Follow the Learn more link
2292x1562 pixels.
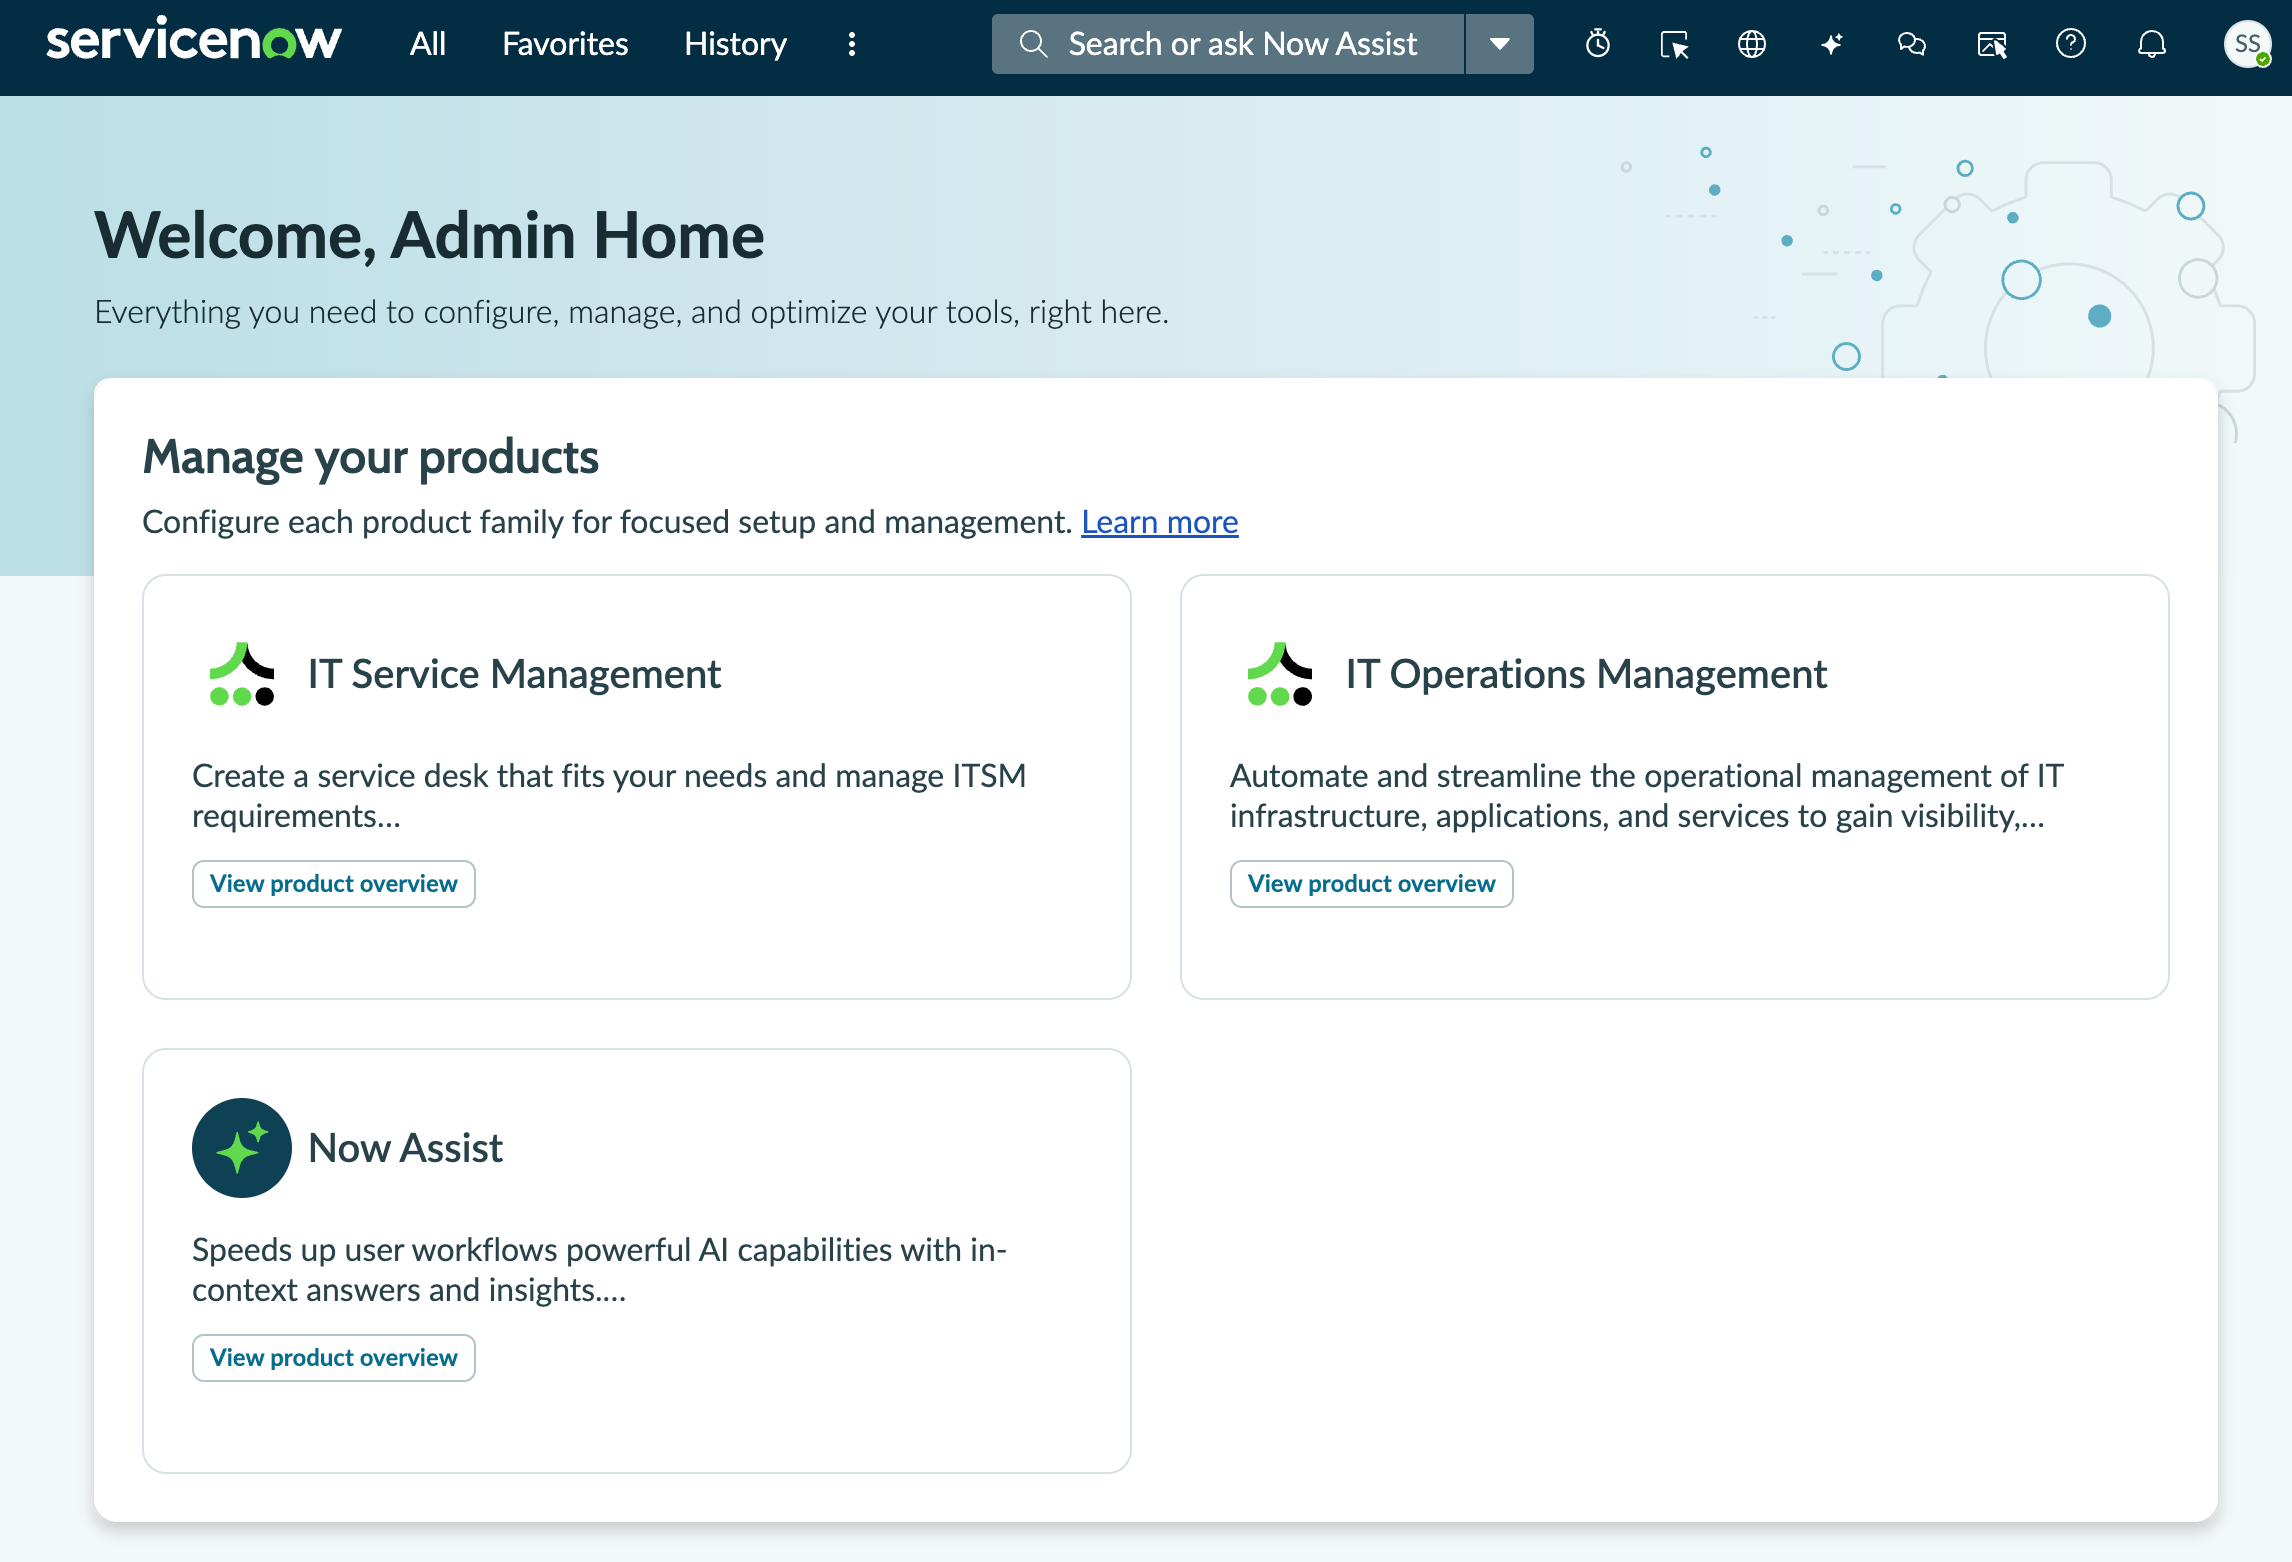[1160, 522]
